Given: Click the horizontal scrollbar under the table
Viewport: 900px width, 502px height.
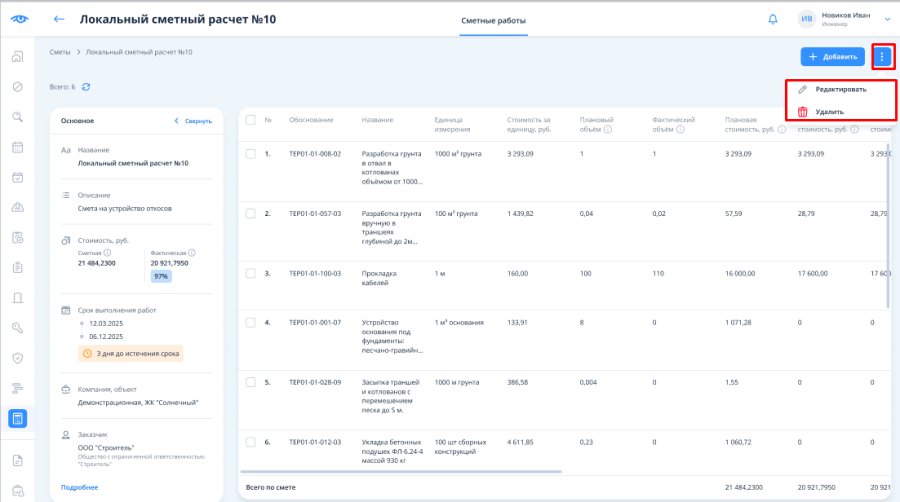Looking at the screenshot, I should coord(401,472).
